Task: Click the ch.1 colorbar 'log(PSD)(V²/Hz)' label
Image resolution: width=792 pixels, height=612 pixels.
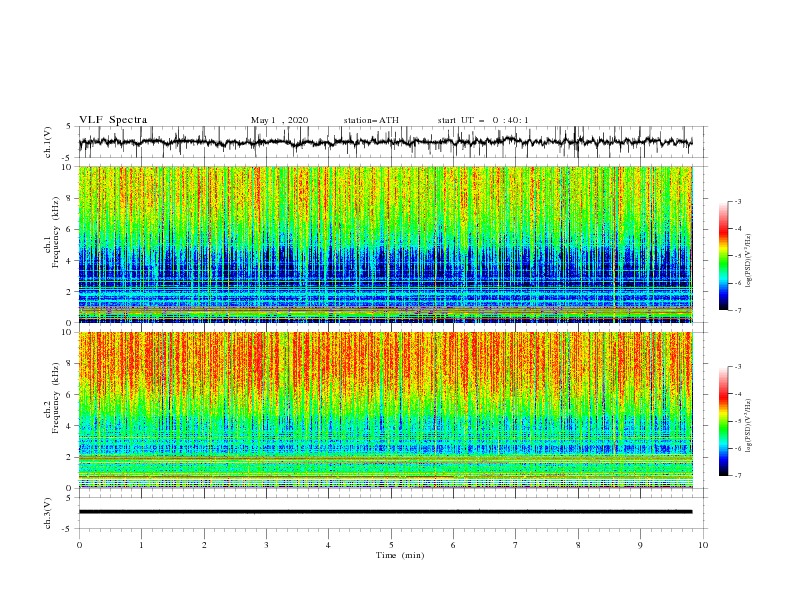Action: click(749, 260)
